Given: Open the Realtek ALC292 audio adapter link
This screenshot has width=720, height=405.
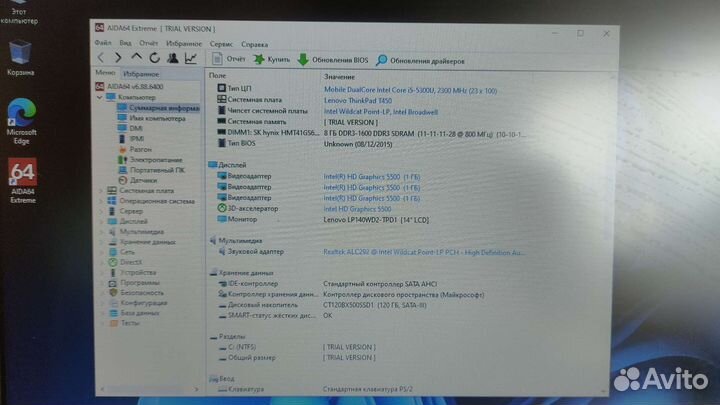Looking at the screenshot, I should coord(424,252).
